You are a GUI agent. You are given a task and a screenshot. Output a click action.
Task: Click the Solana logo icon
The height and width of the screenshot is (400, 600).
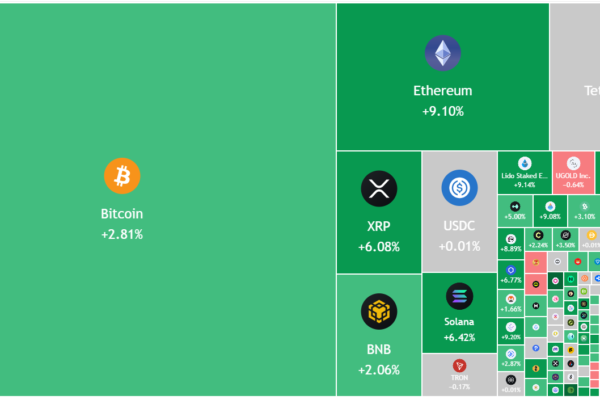point(460,296)
